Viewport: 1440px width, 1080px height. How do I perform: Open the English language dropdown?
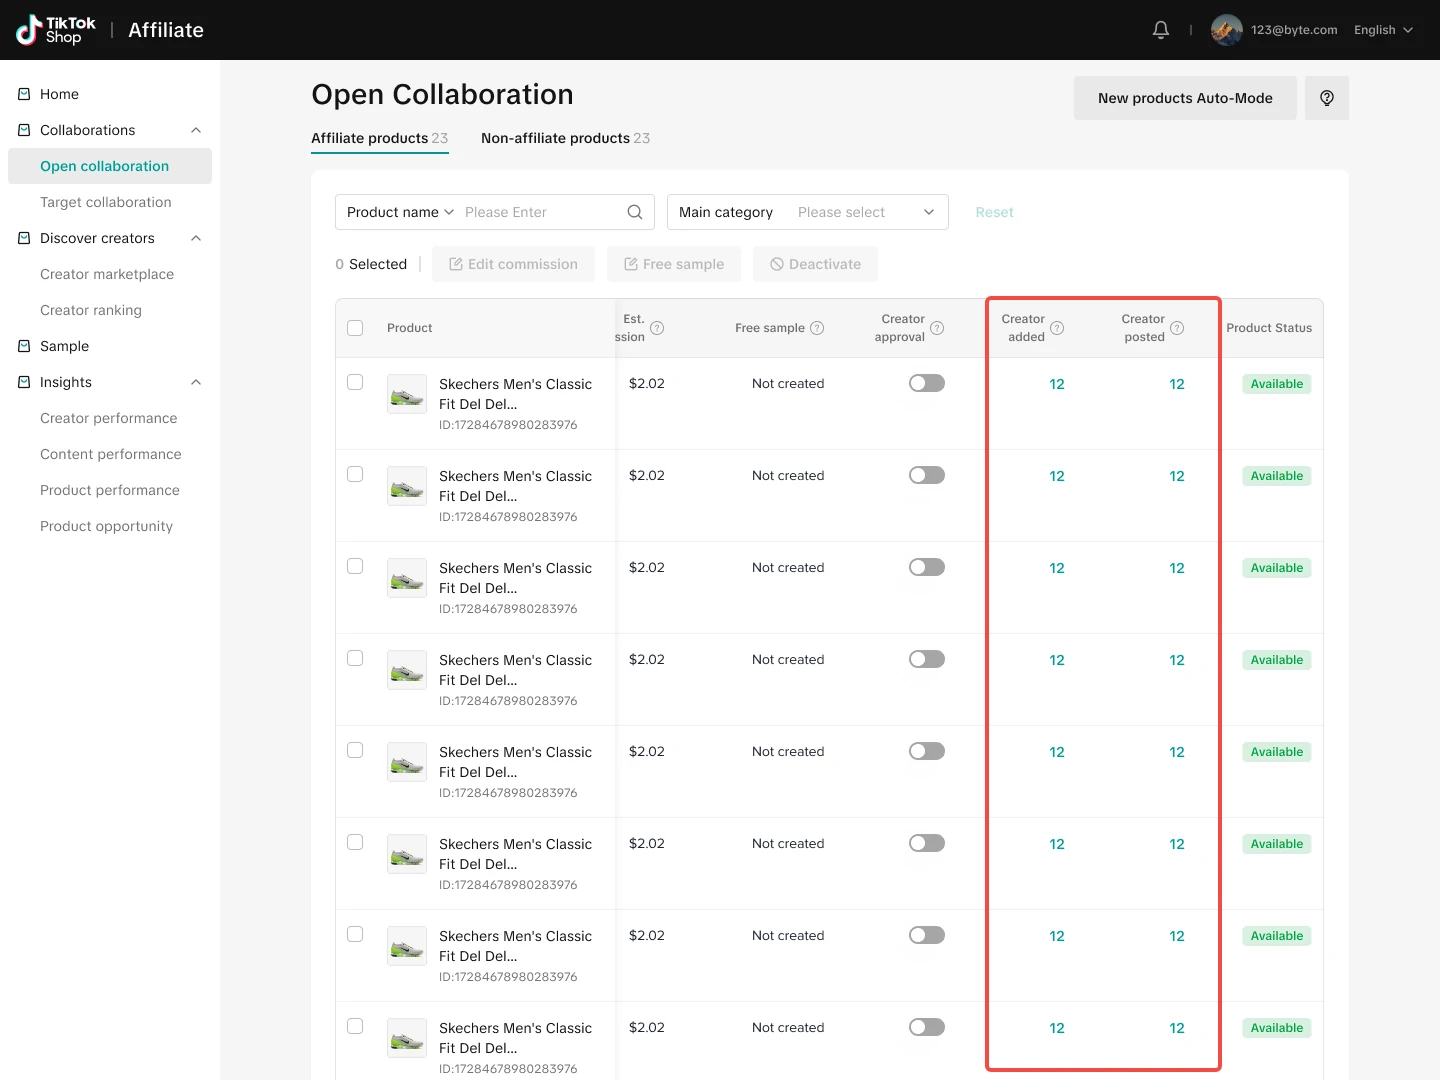1383,30
